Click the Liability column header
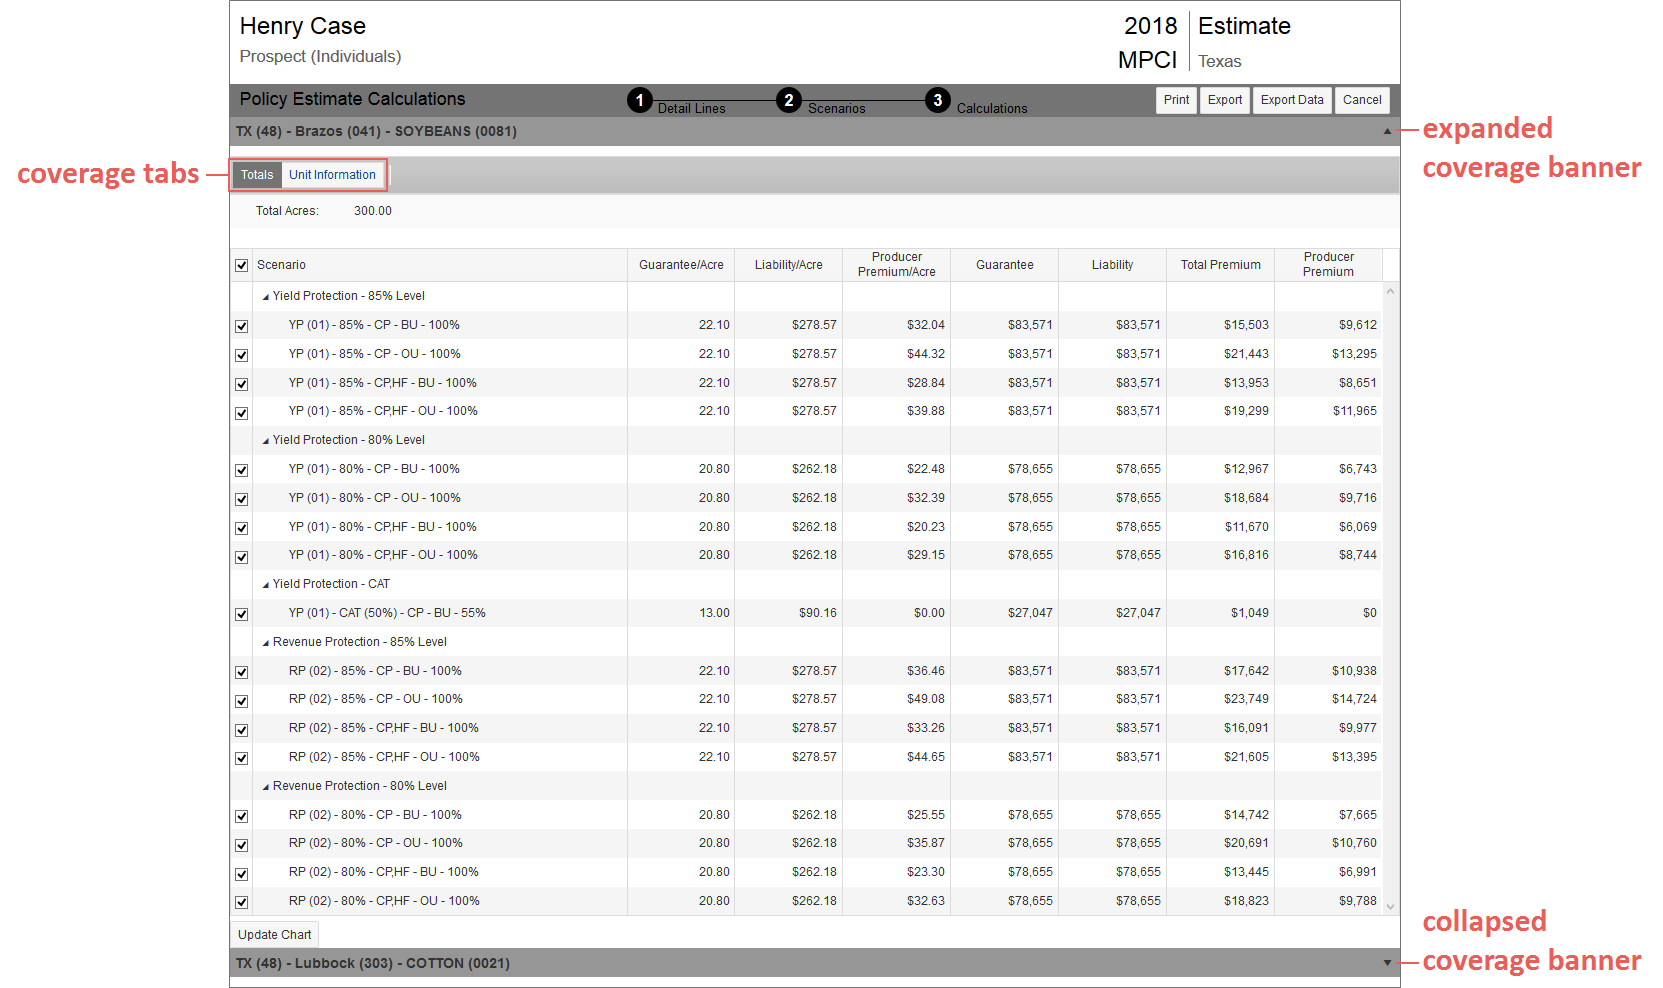 click(x=1113, y=265)
